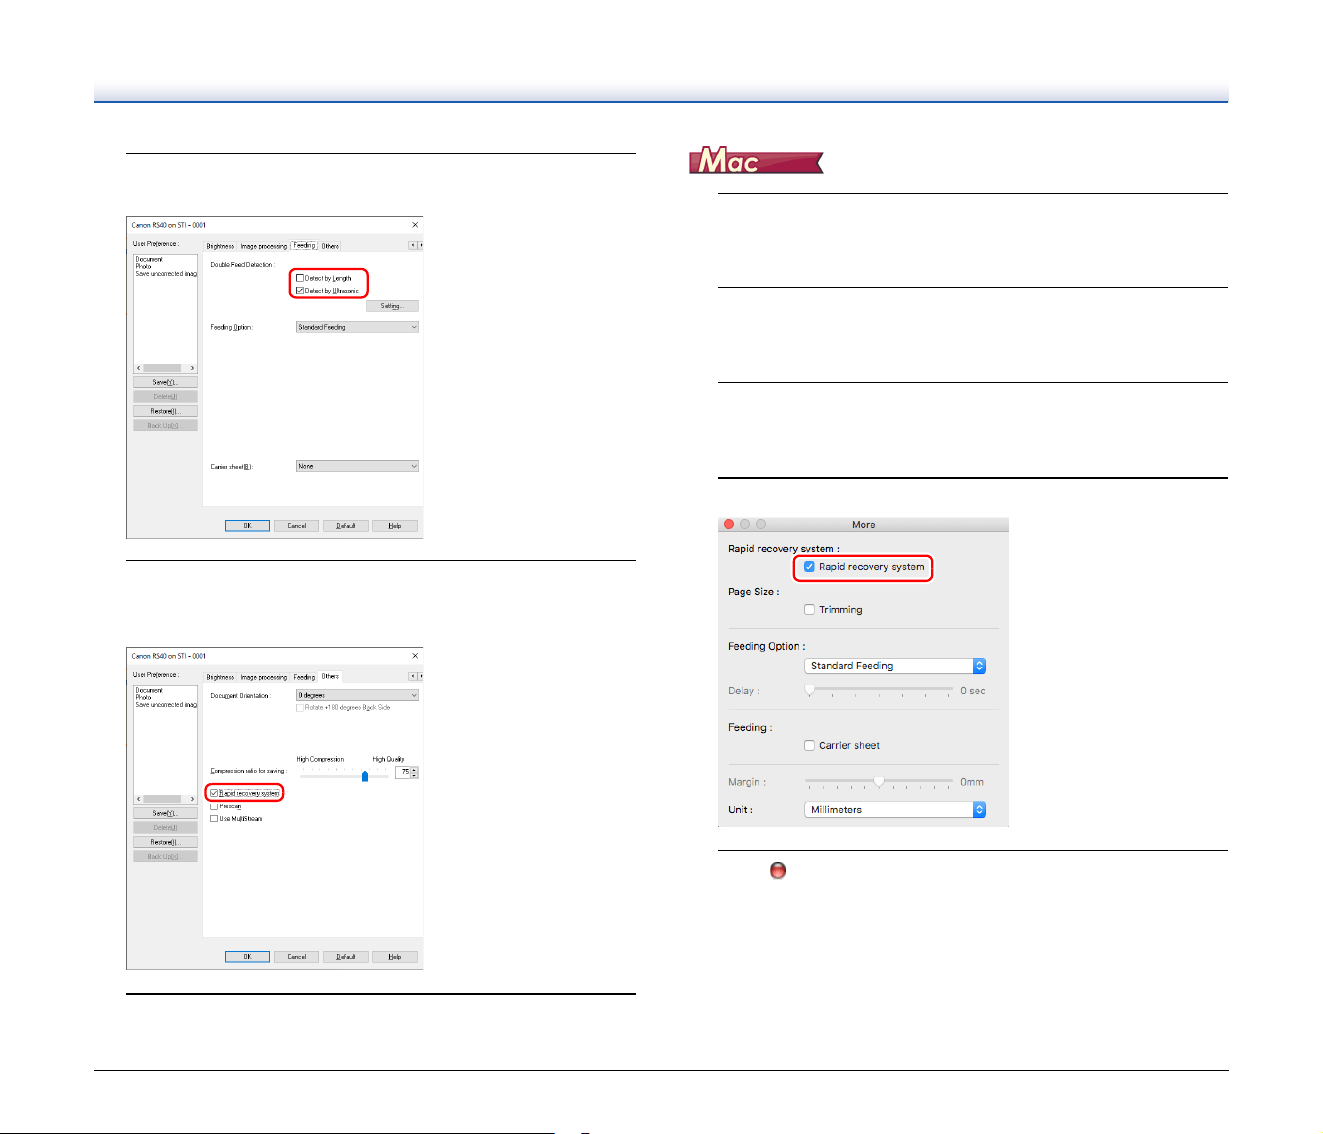This screenshot has height=1134, width=1323.
Task: Open Image processing tab in Document Orientation dialog
Action: [x=264, y=677]
